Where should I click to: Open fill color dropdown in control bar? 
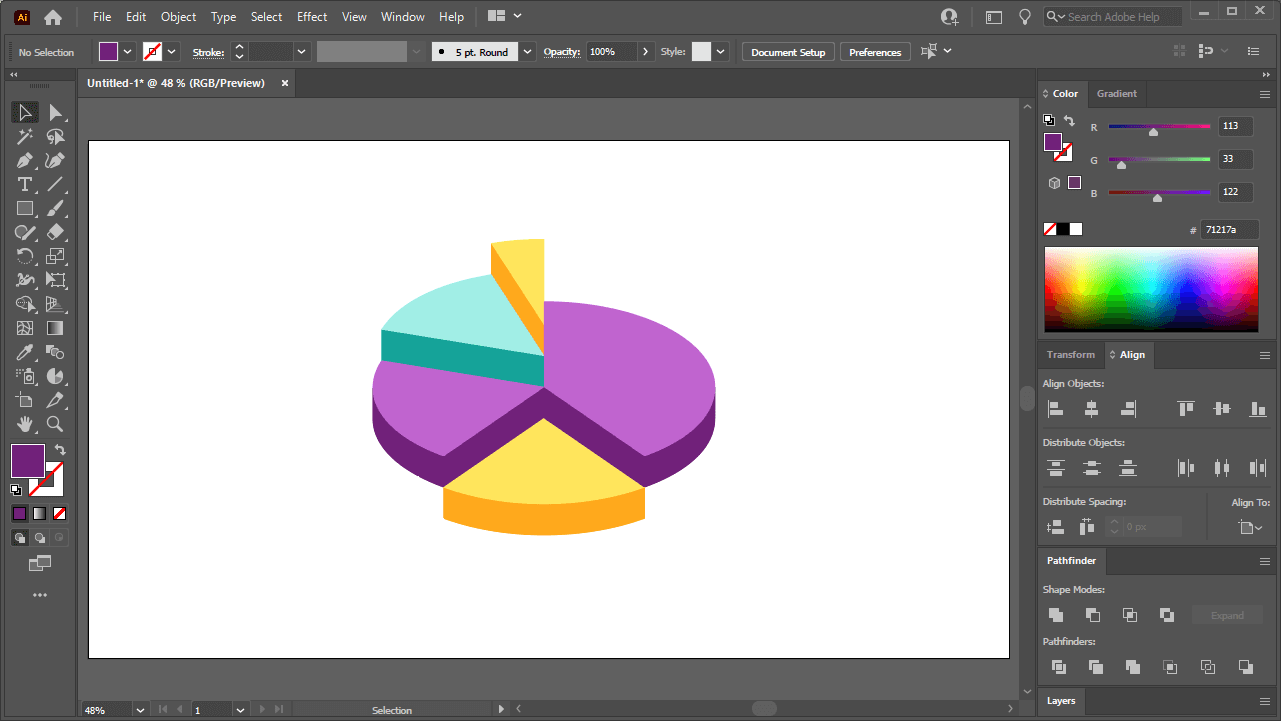coord(128,52)
